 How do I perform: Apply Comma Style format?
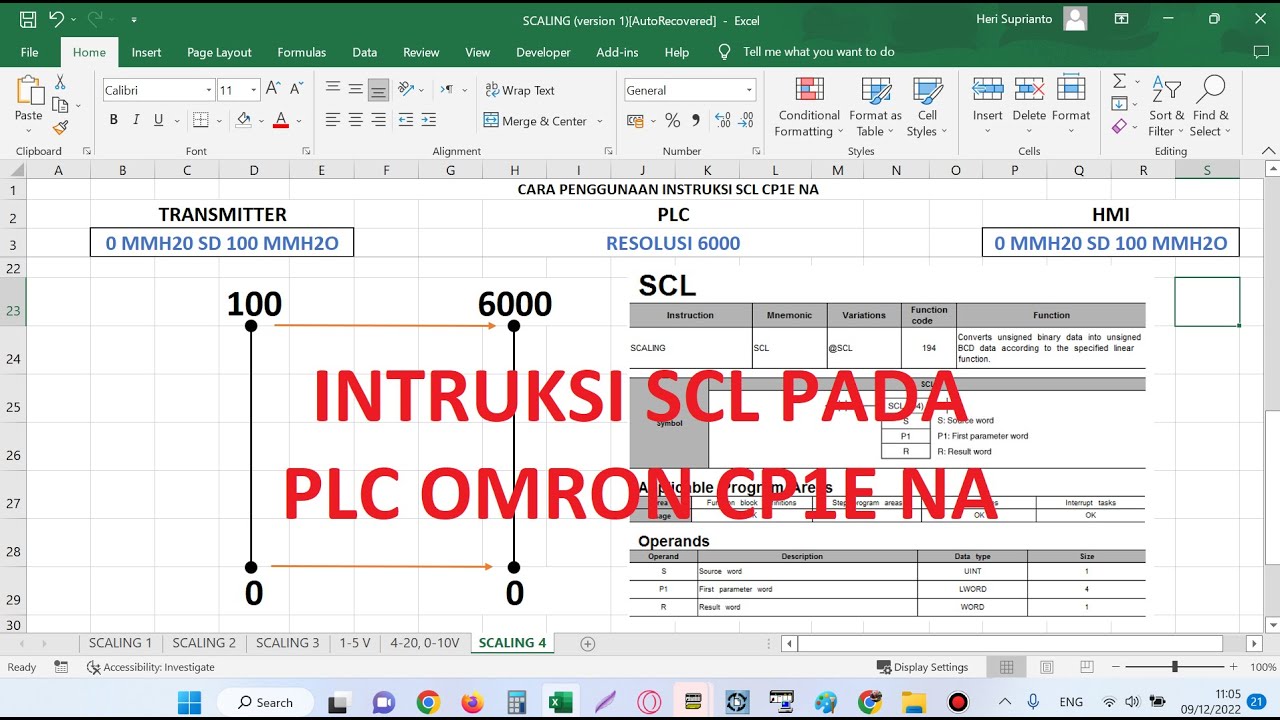[695, 121]
